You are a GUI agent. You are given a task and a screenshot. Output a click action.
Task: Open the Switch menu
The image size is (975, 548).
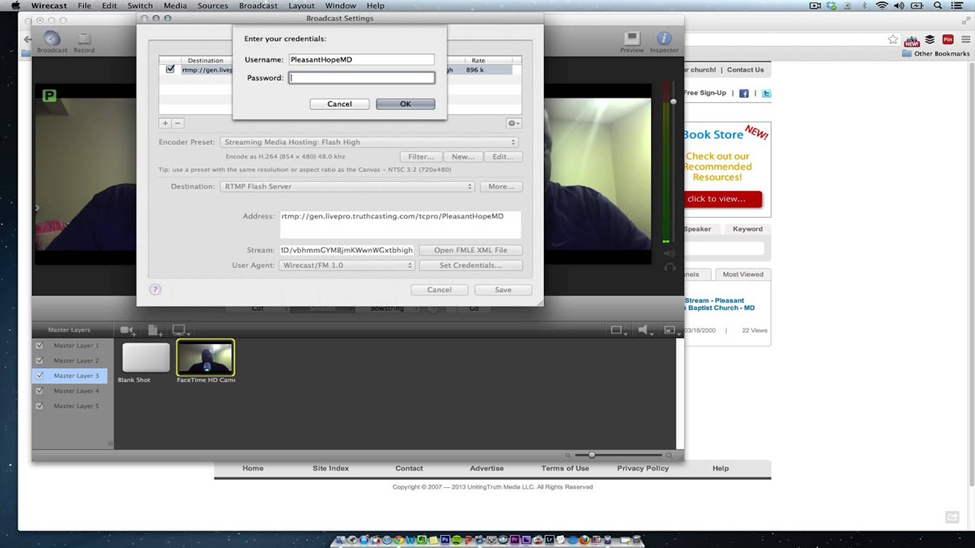[140, 6]
